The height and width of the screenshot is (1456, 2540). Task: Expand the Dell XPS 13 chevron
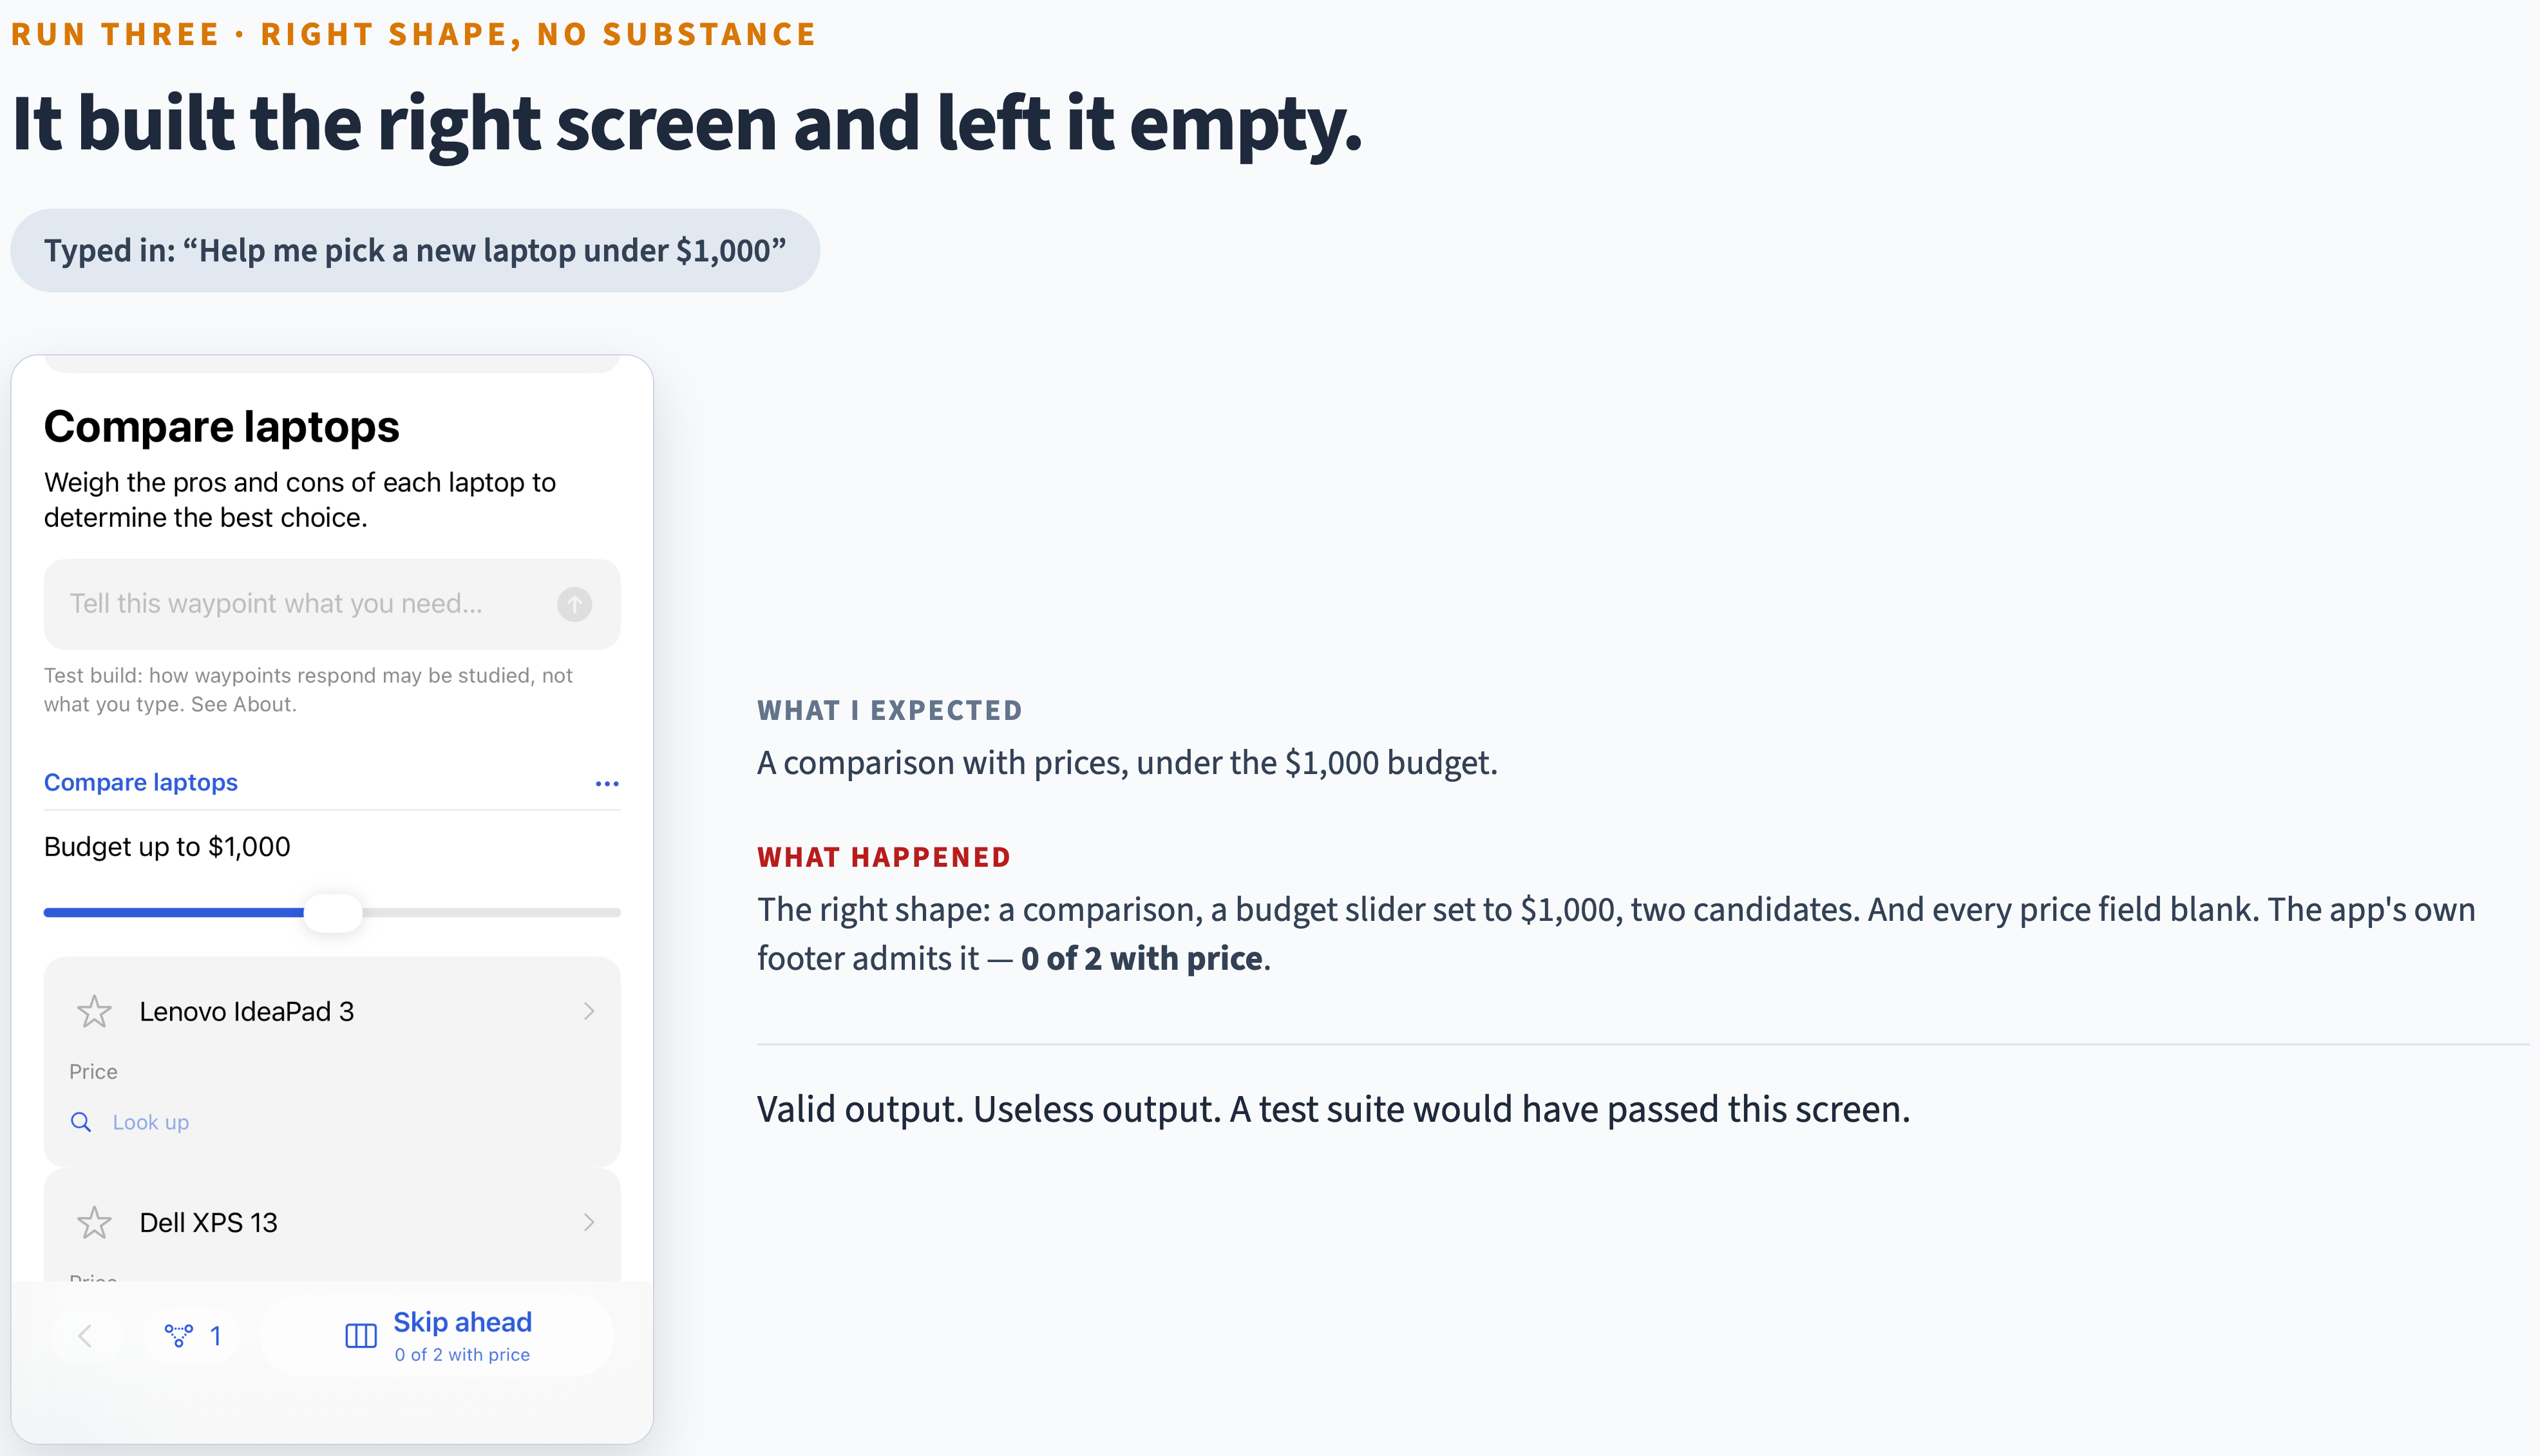(x=589, y=1222)
